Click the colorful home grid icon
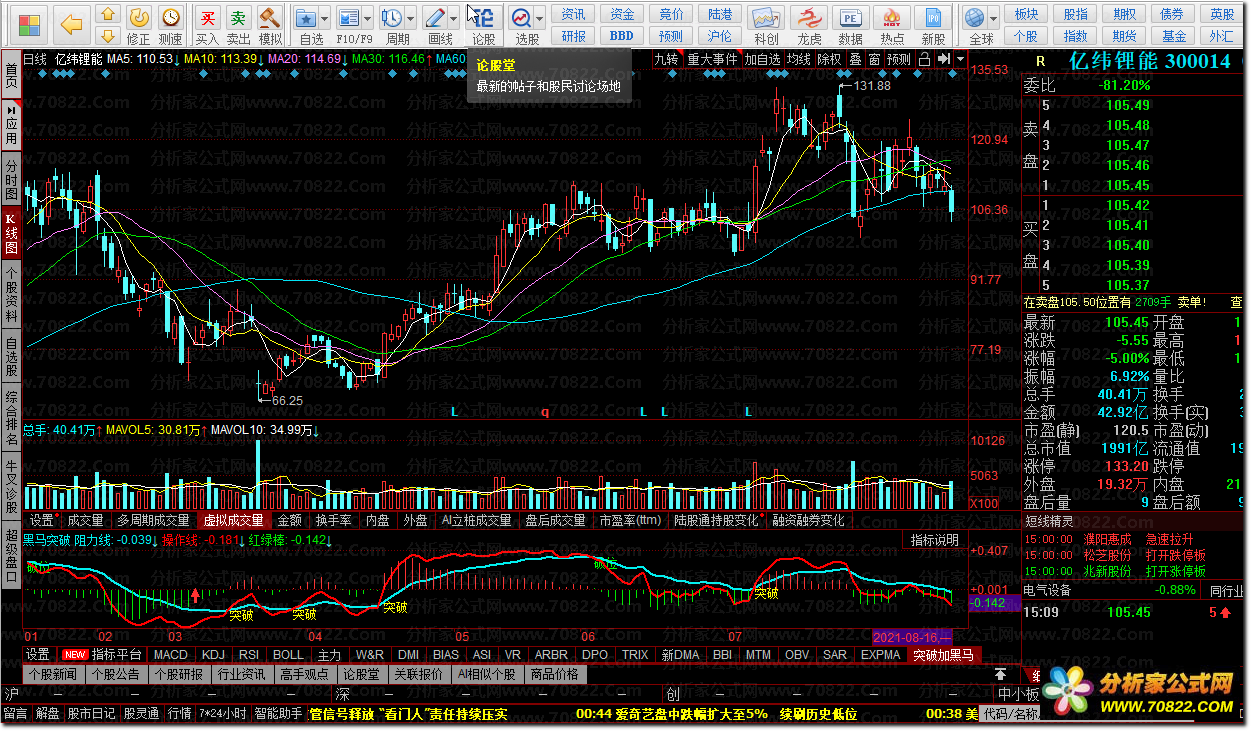 click(30, 24)
